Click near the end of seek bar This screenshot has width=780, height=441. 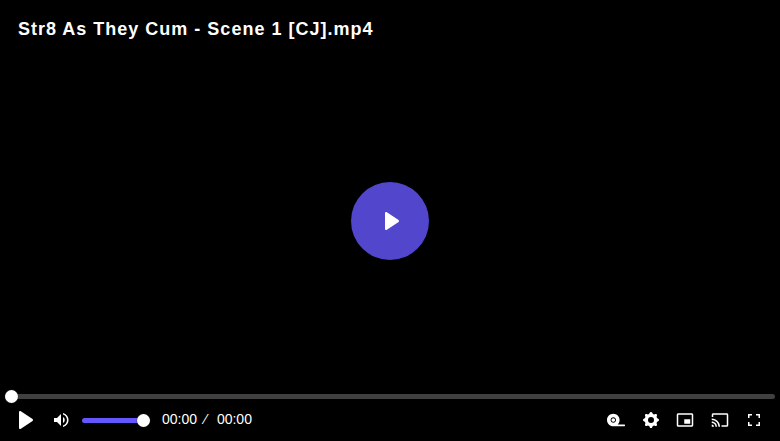(x=764, y=396)
